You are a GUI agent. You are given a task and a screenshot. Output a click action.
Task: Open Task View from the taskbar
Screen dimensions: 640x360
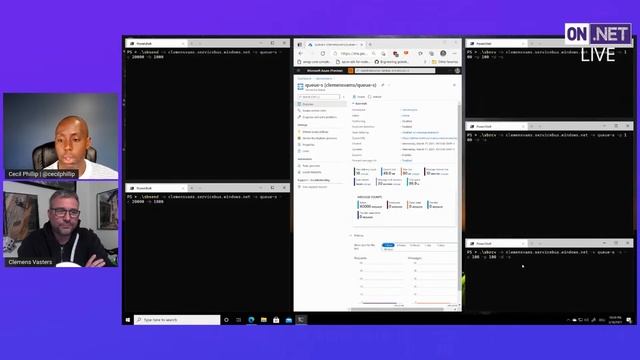pyautogui.click(x=238, y=320)
